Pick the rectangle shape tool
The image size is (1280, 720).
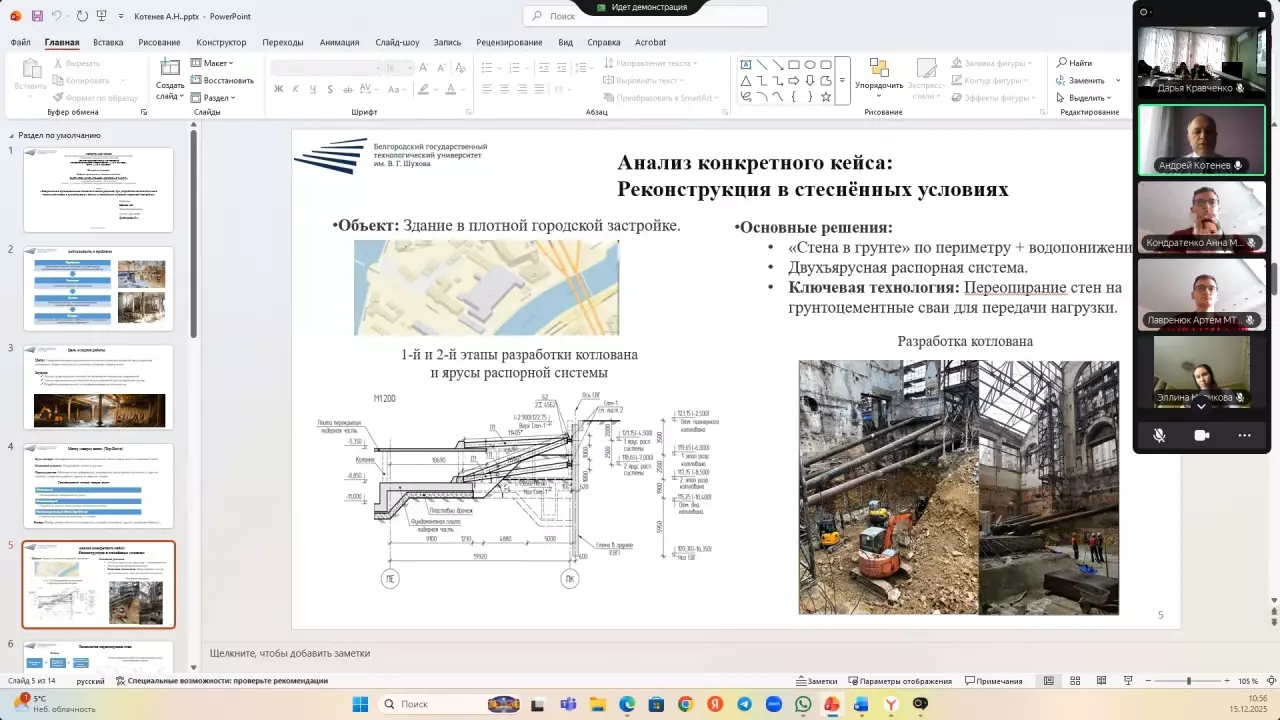click(794, 65)
